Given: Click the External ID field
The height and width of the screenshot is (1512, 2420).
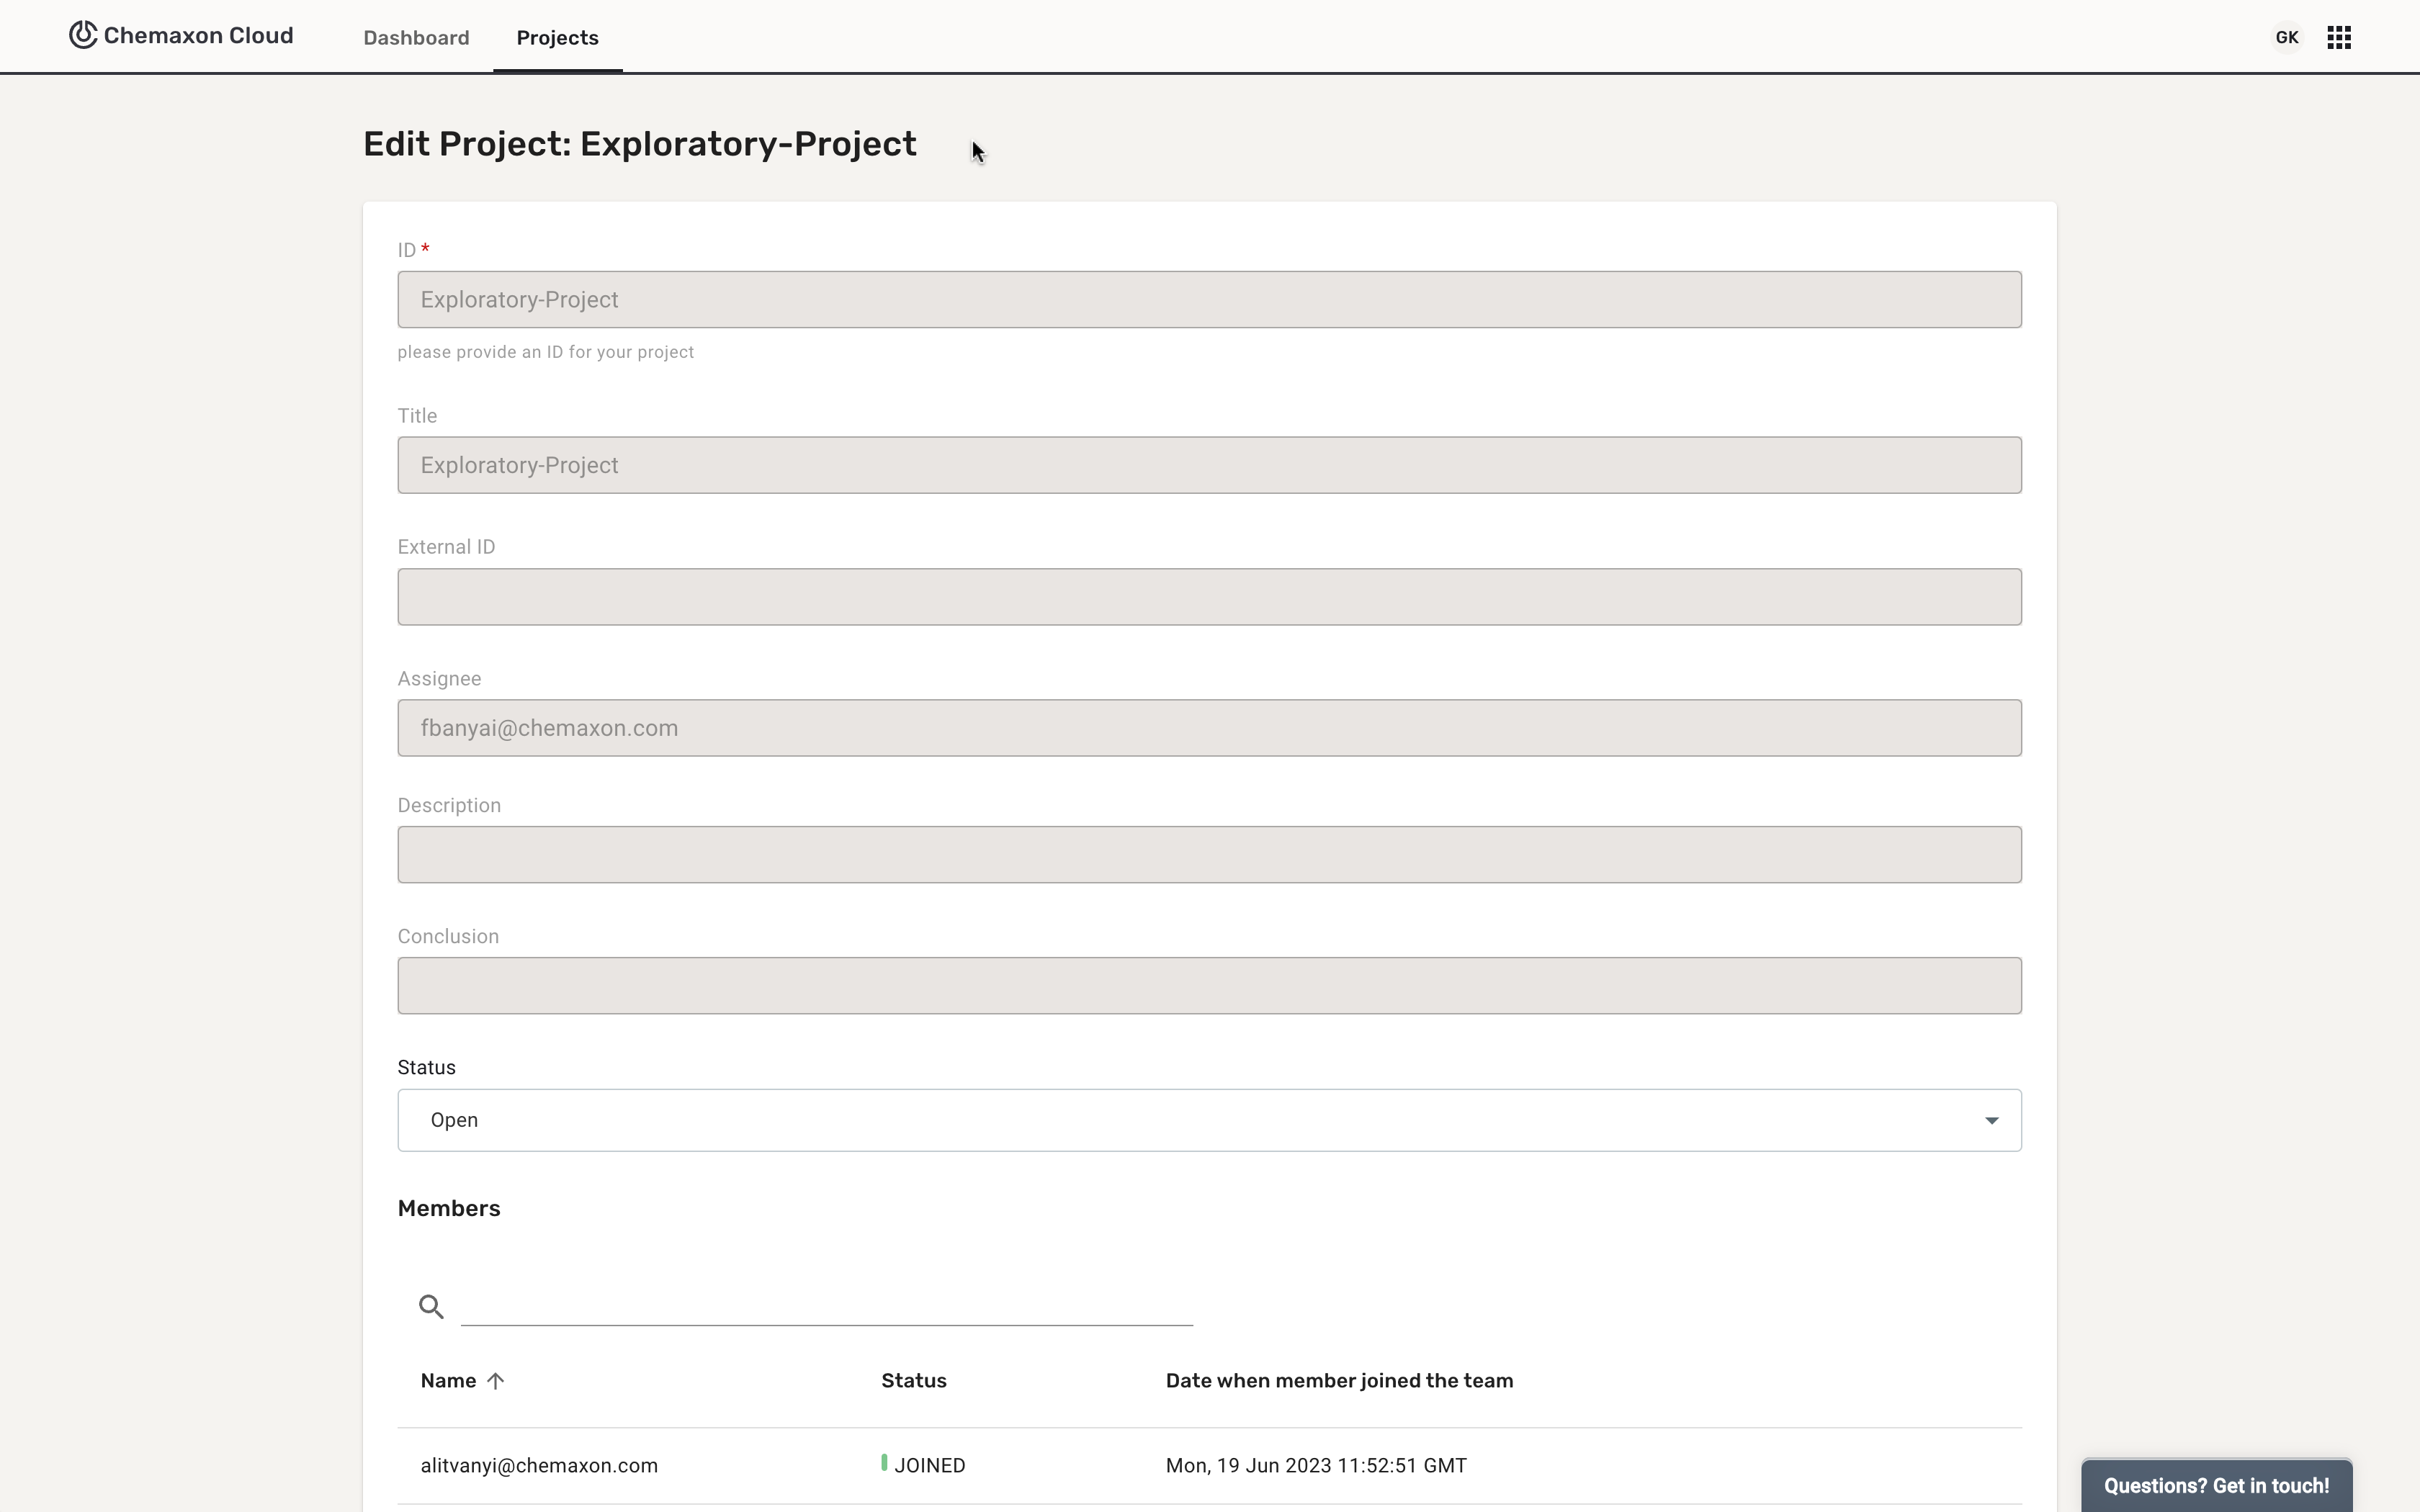Looking at the screenshot, I should 1208,597.
